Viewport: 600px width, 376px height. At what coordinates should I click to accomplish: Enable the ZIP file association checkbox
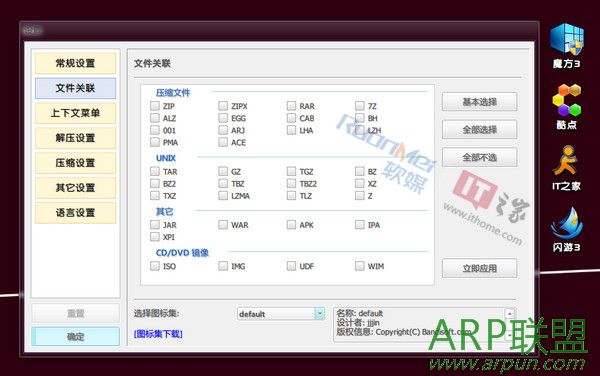[x=155, y=106]
